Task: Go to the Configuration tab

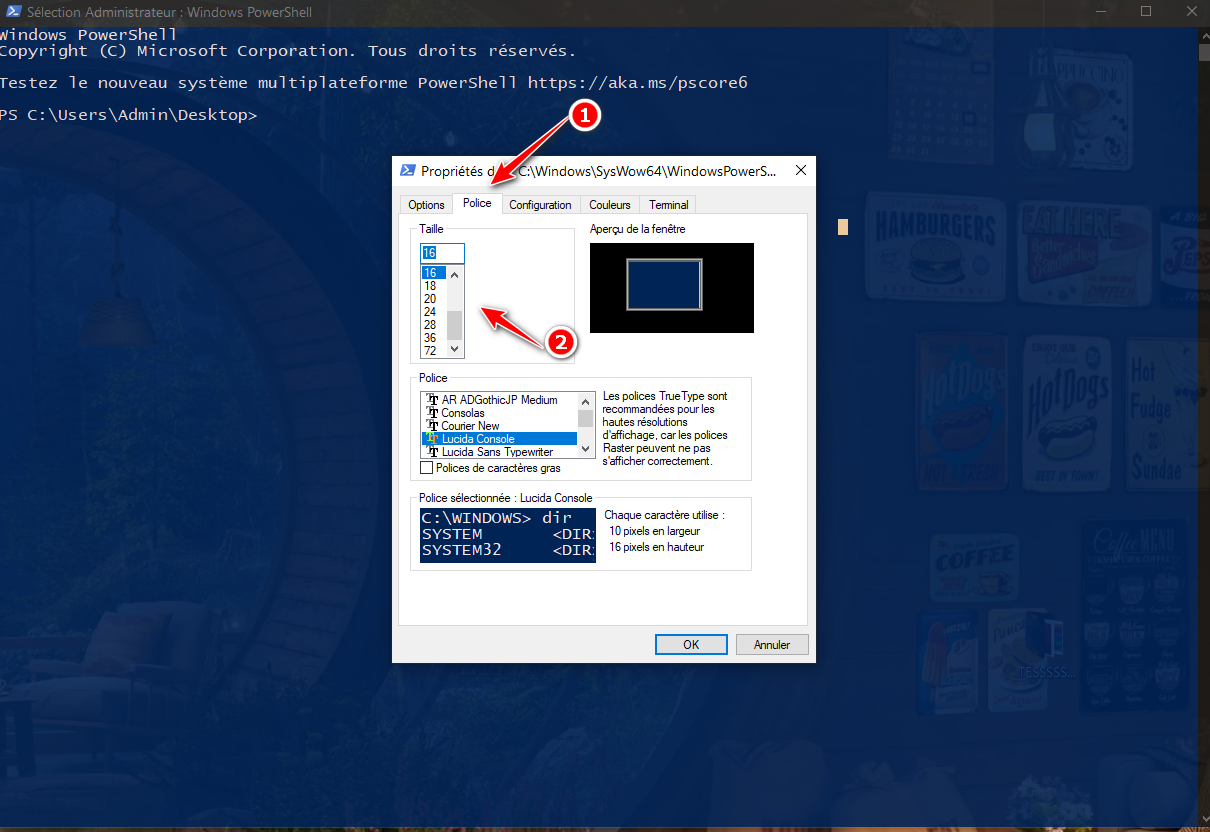Action: click(x=540, y=205)
